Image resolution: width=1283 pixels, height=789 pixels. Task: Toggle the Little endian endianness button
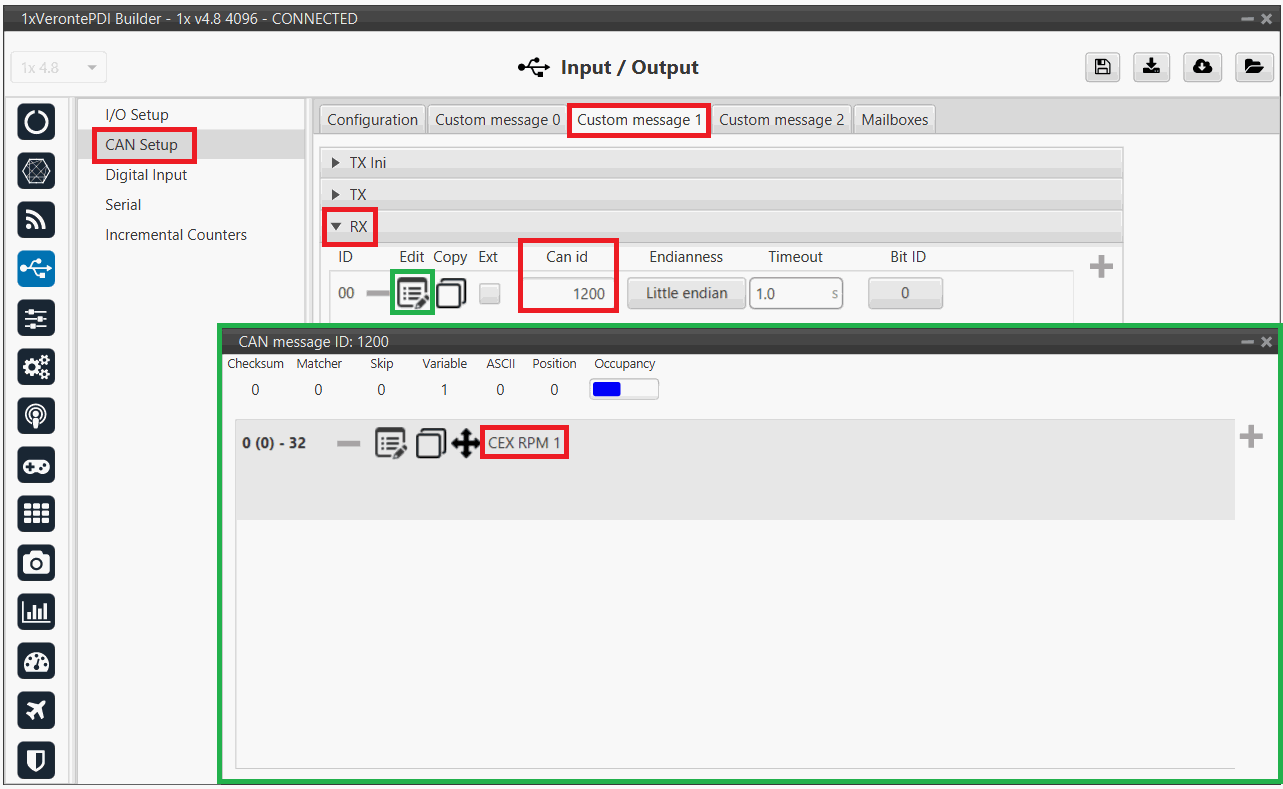[686, 293]
